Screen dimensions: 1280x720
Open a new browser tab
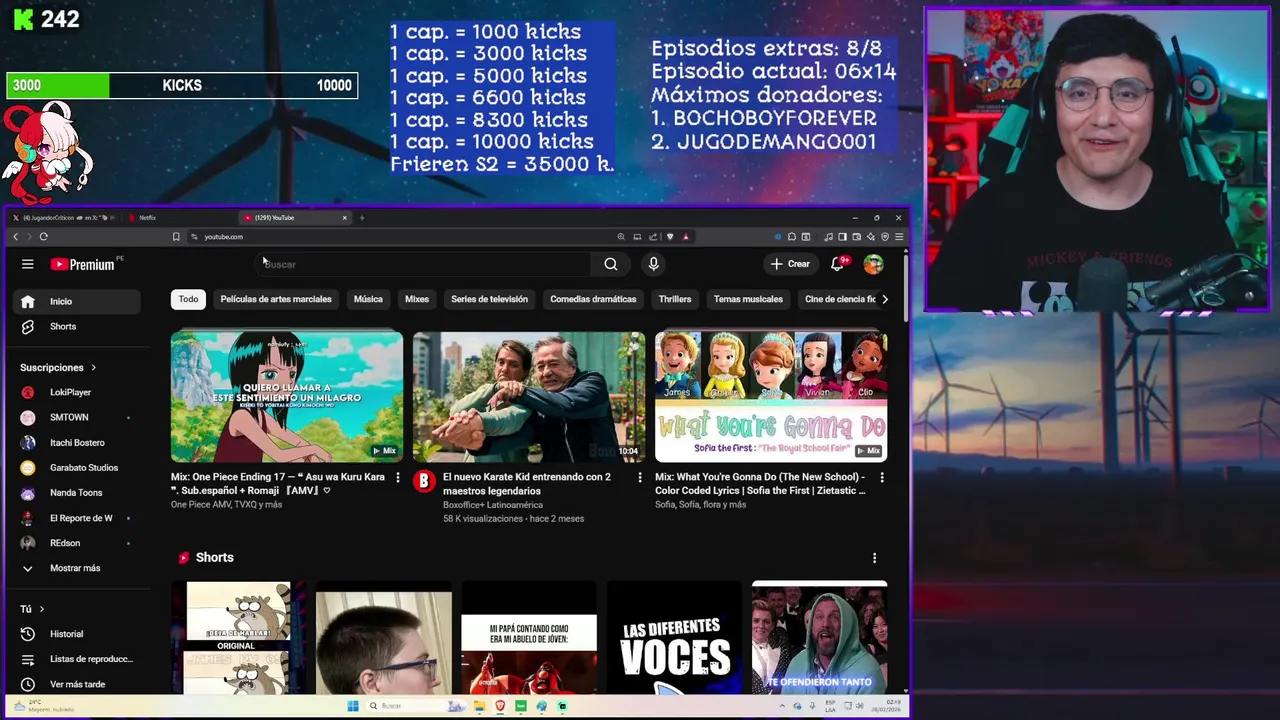click(362, 217)
